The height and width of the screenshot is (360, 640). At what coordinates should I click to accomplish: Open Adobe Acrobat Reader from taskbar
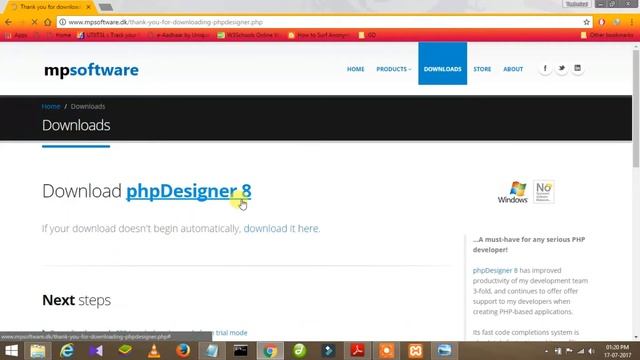357,351
